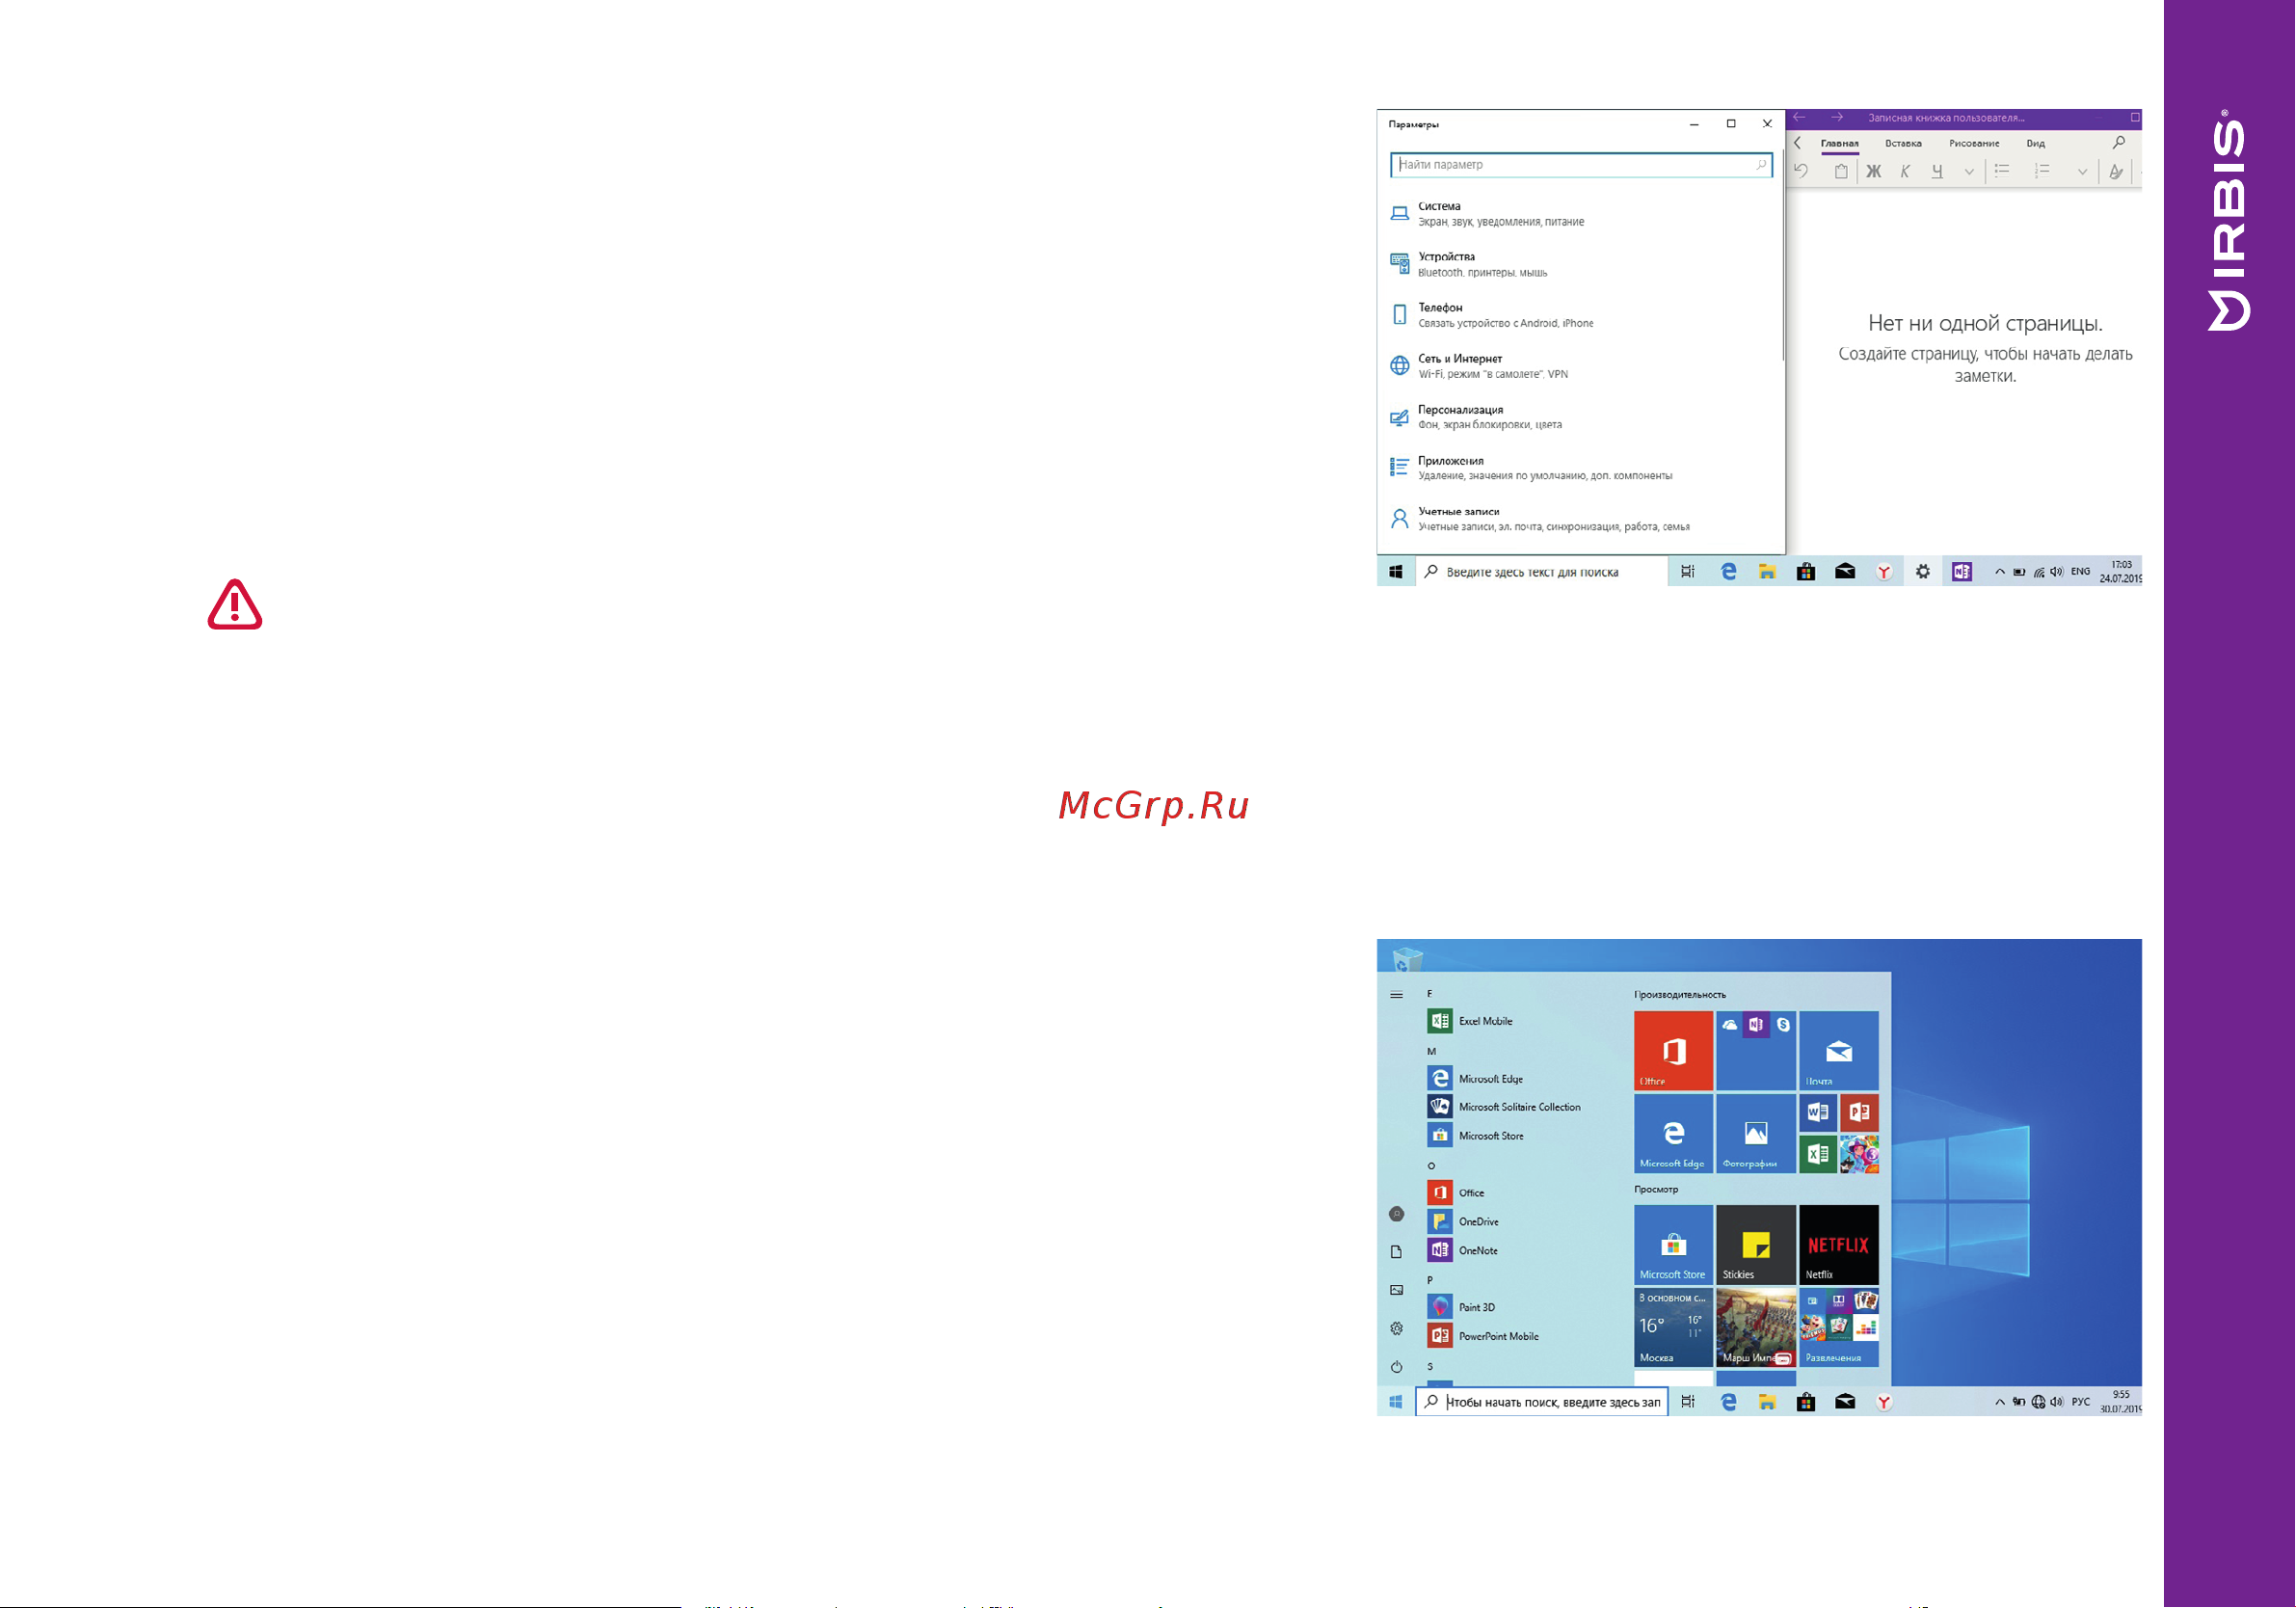2296x1608 pixels.
Task: Open the Netflix tile in Start menu
Action: [1839, 1244]
